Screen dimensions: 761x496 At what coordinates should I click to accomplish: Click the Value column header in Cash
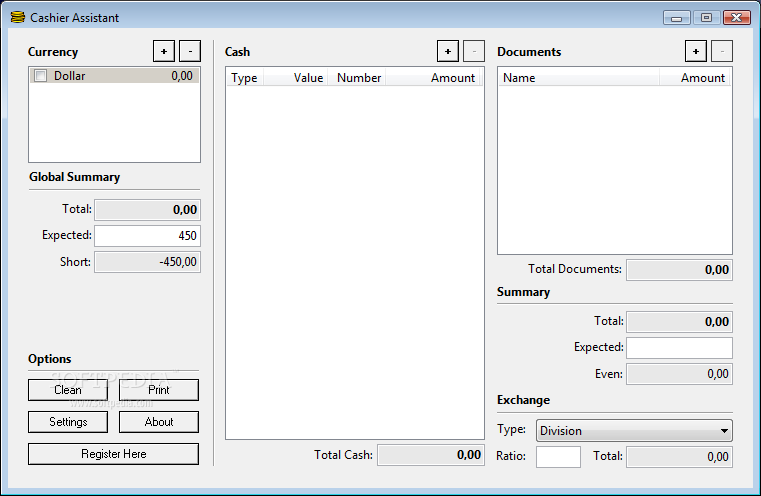(295, 78)
